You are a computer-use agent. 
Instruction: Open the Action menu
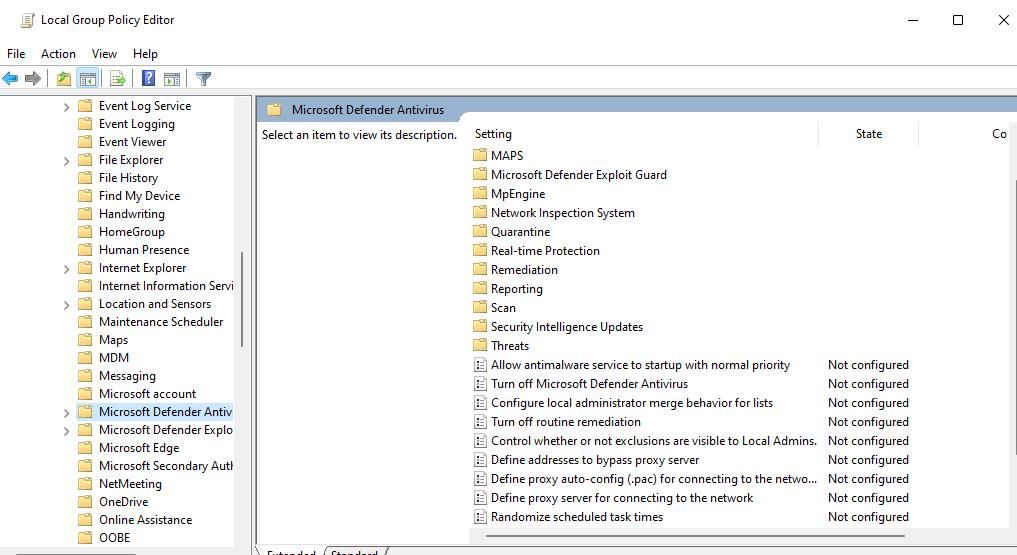click(58, 54)
